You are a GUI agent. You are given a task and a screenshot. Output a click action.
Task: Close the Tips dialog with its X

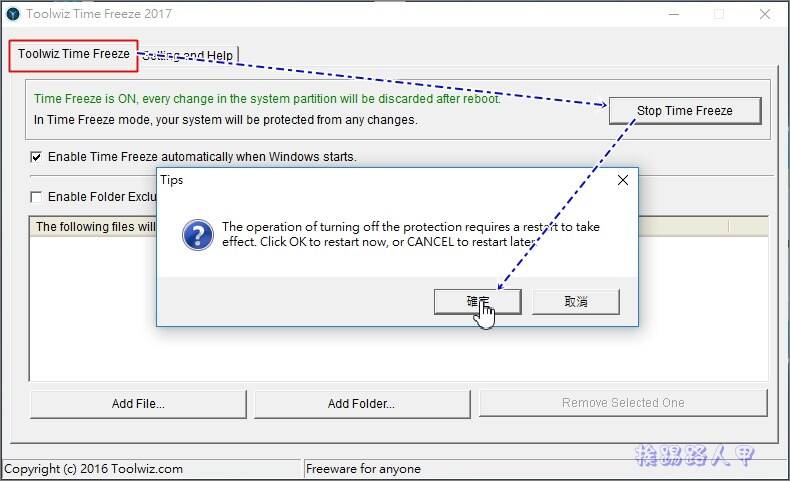[x=623, y=180]
